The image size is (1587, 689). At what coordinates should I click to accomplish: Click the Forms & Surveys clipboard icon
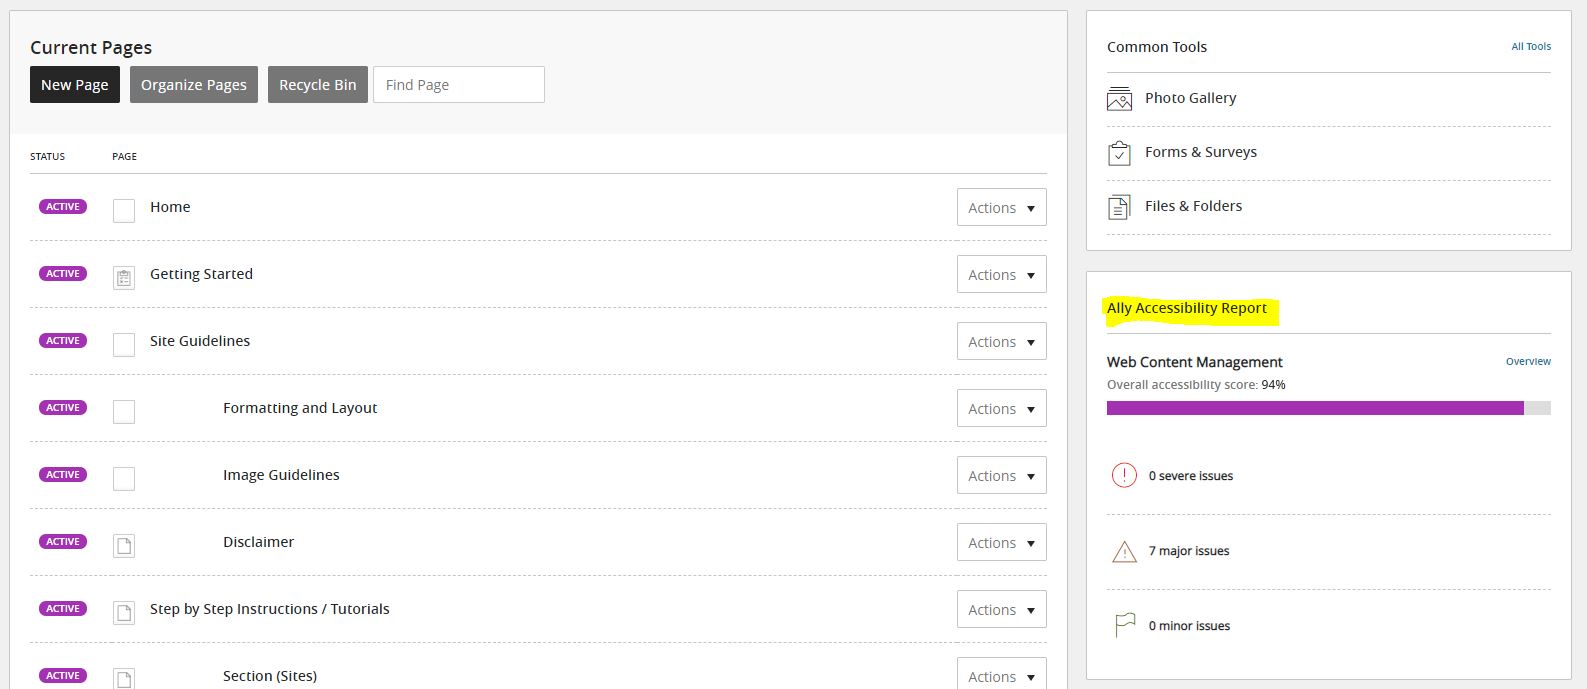[x=1119, y=153]
